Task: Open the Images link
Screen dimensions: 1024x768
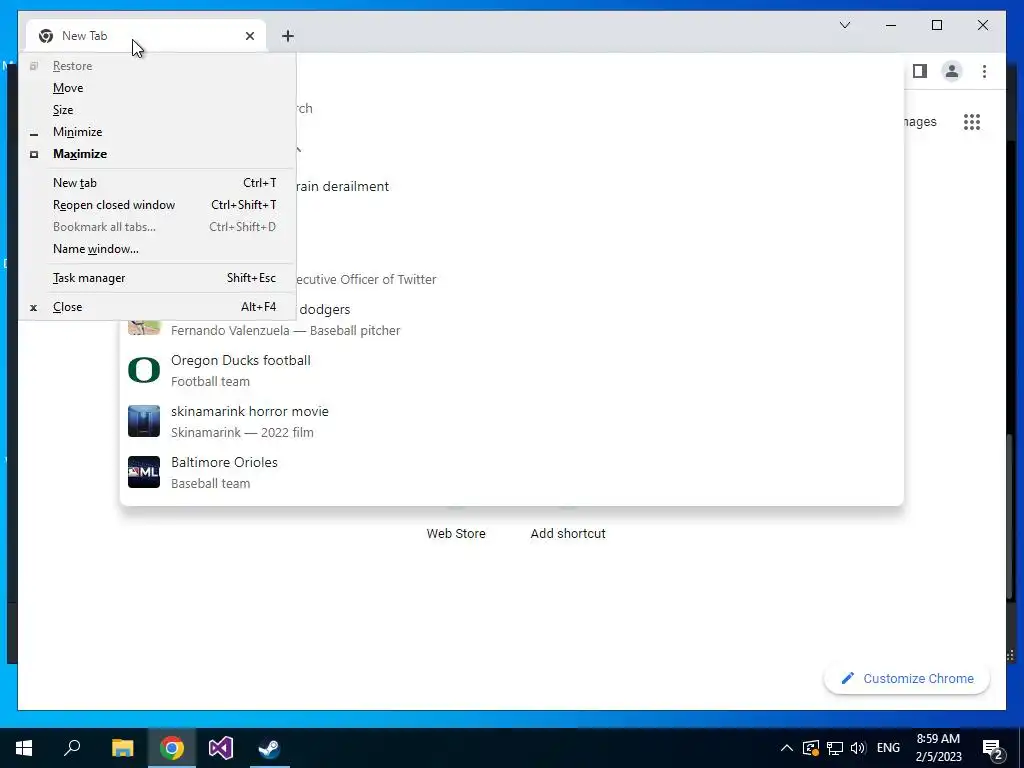Action: 920,121
